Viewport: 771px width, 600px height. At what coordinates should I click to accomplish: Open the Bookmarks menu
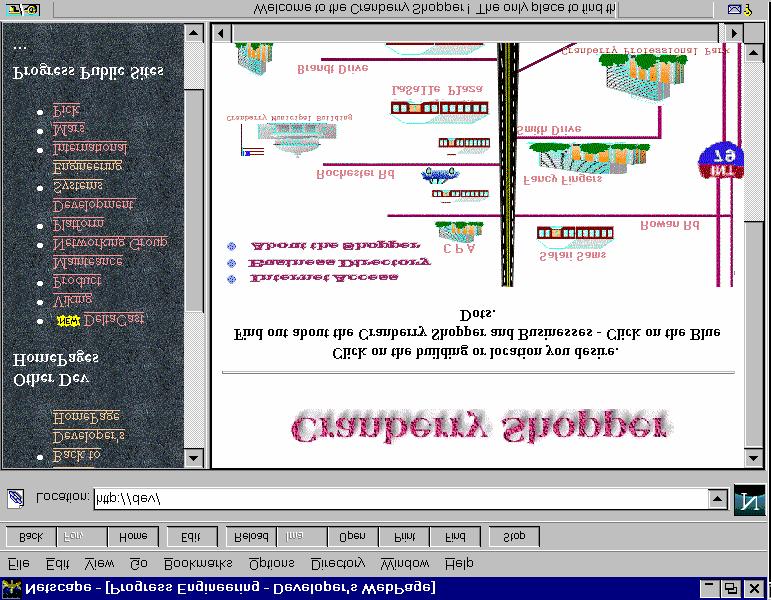tap(198, 564)
